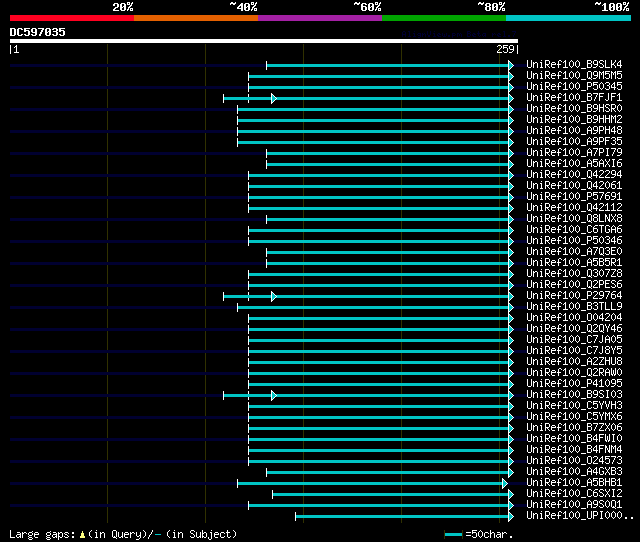Click the yellow query-gap marker in legend
This screenshot has width=640, height=542.
(82, 534)
